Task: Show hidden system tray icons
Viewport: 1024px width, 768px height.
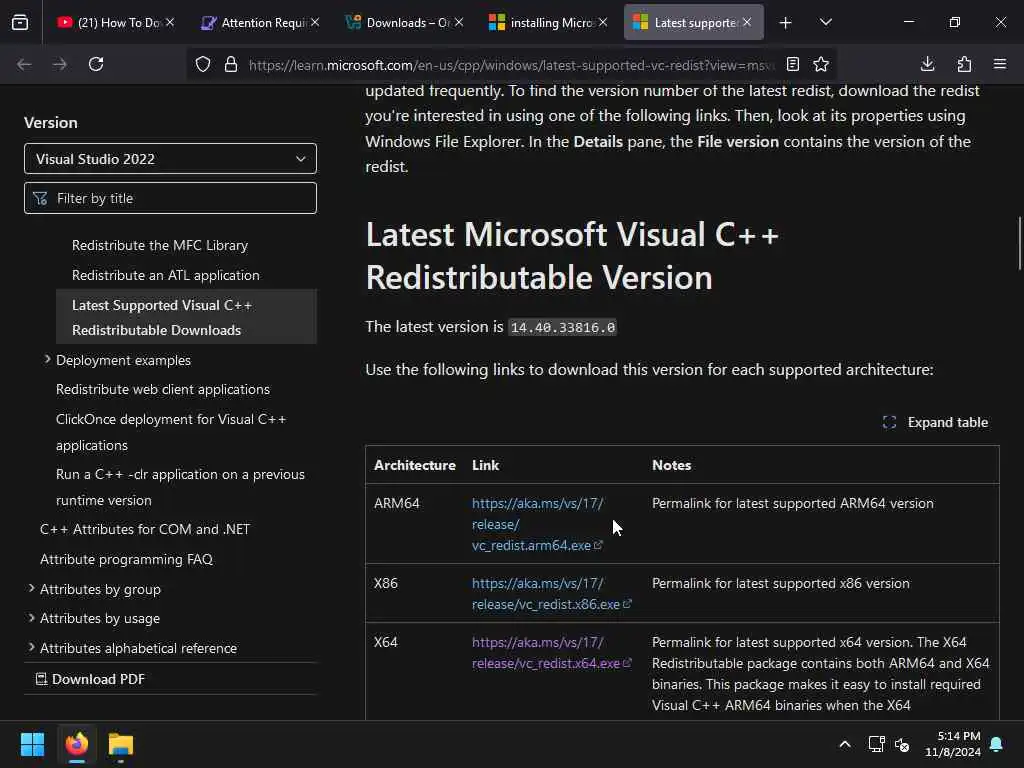Action: coord(845,744)
